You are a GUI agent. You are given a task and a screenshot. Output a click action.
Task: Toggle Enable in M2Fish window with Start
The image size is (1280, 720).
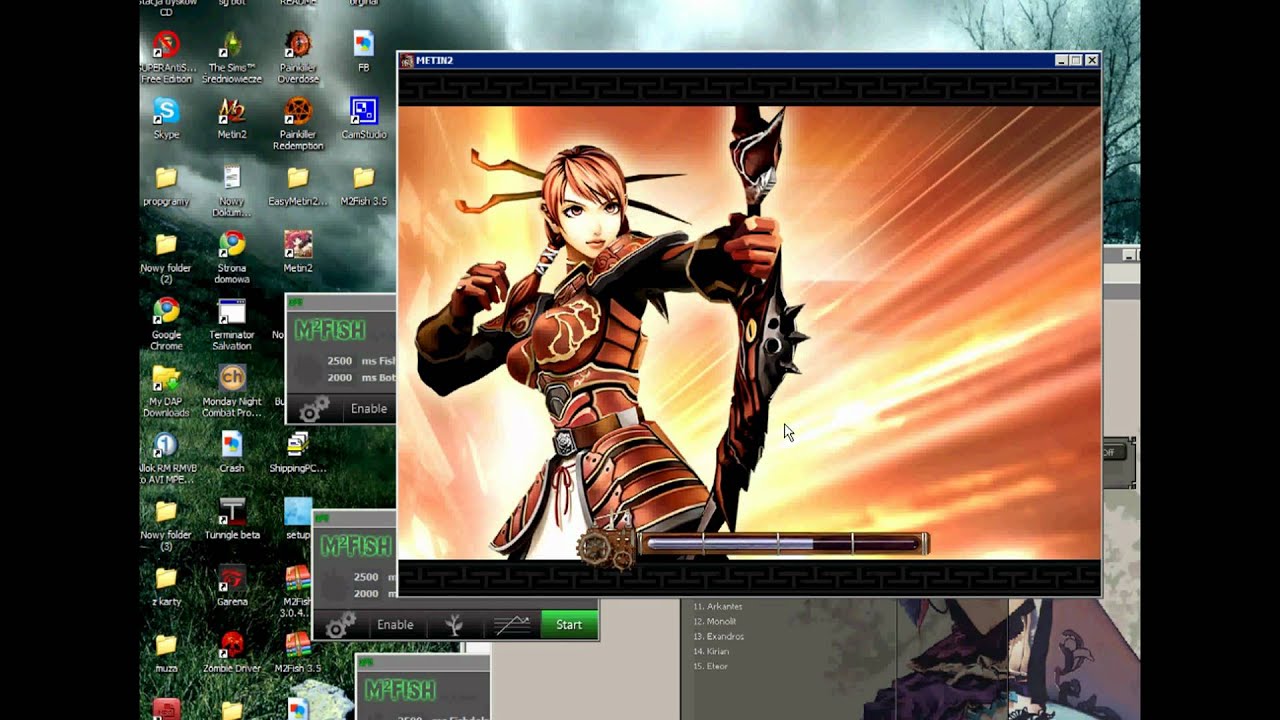point(395,625)
